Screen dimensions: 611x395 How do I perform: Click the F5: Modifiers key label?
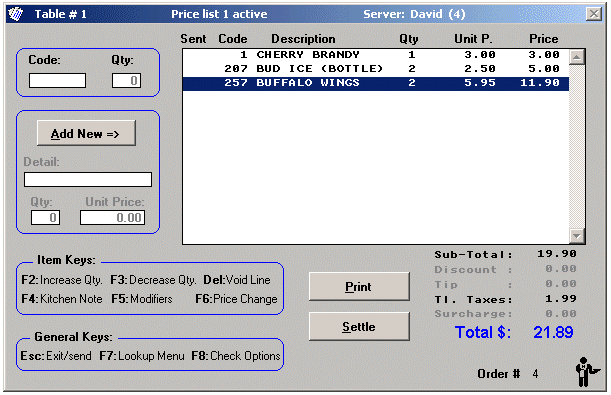(142, 299)
